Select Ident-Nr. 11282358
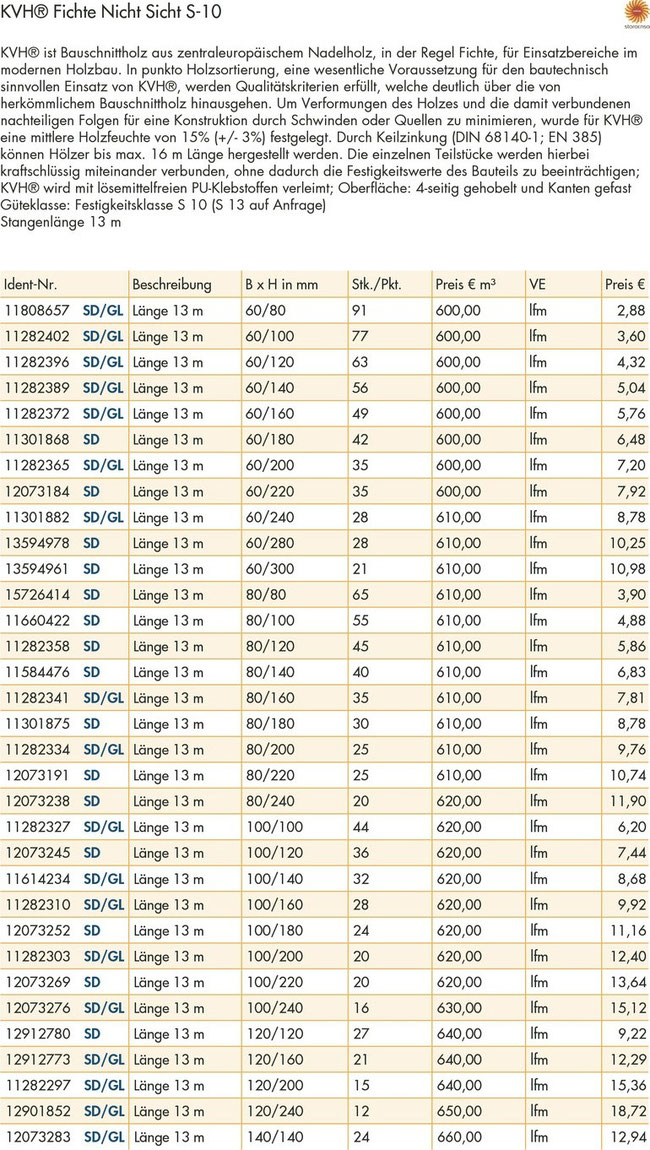The height and width of the screenshot is (1150, 650). click(x=37, y=646)
